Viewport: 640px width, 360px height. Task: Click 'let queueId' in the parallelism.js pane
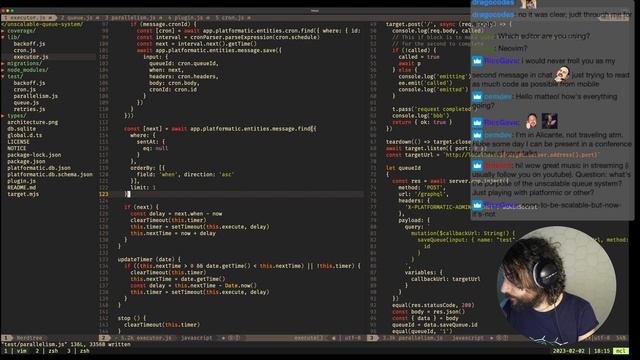(403, 168)
